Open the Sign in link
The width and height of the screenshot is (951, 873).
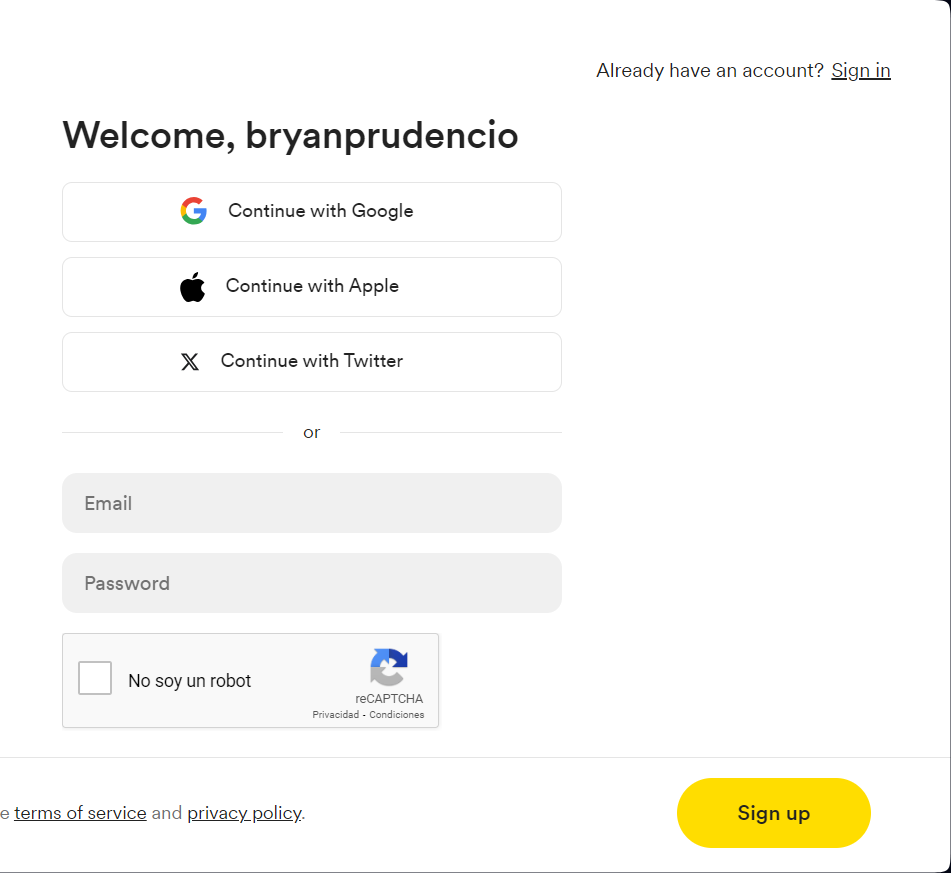pos(861,70)
